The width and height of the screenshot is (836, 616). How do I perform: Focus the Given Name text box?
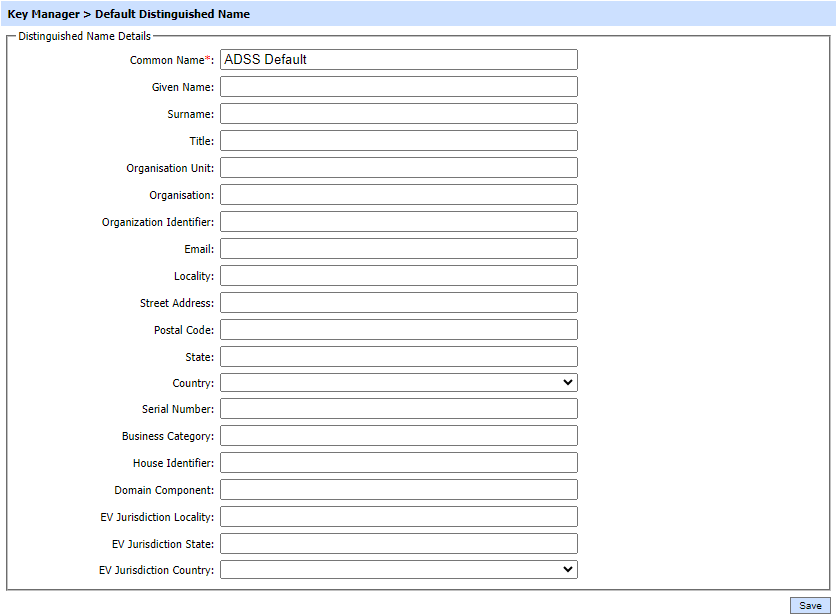point(398,87)
